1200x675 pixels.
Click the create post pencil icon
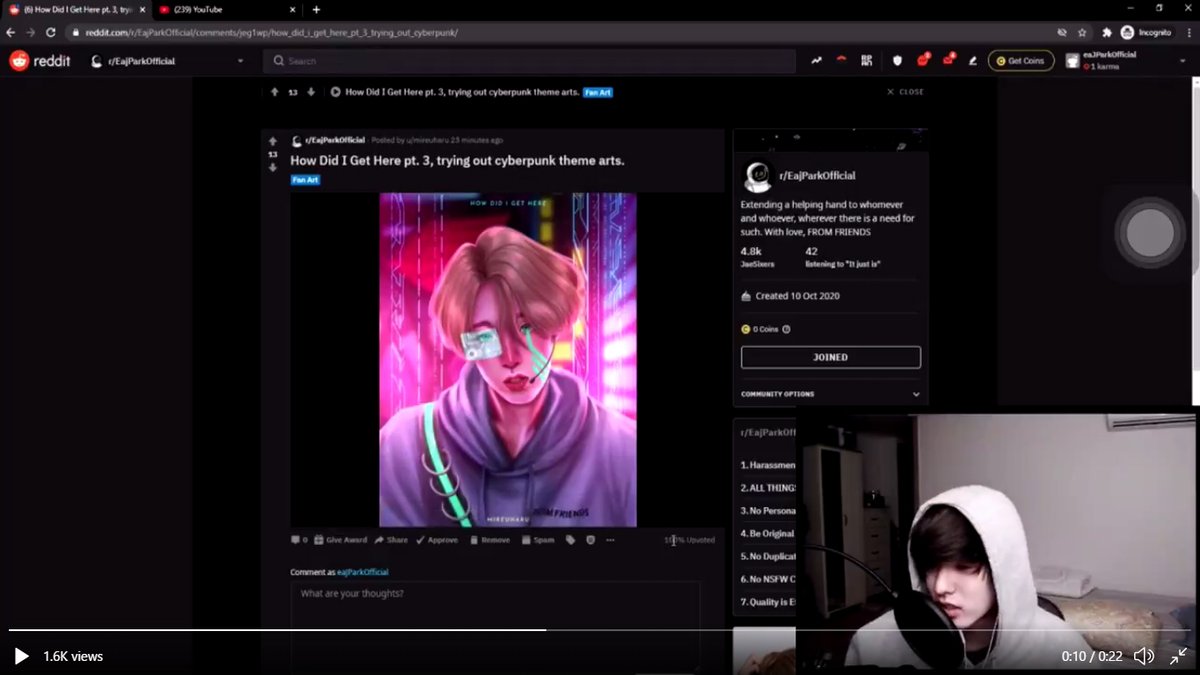[x=972, y=61]
